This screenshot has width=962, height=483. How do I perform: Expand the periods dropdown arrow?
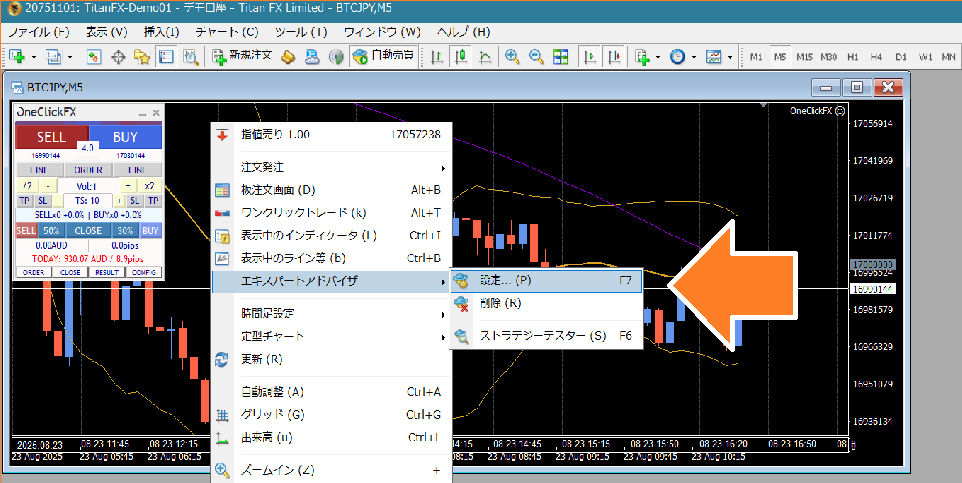click(693, 57)
